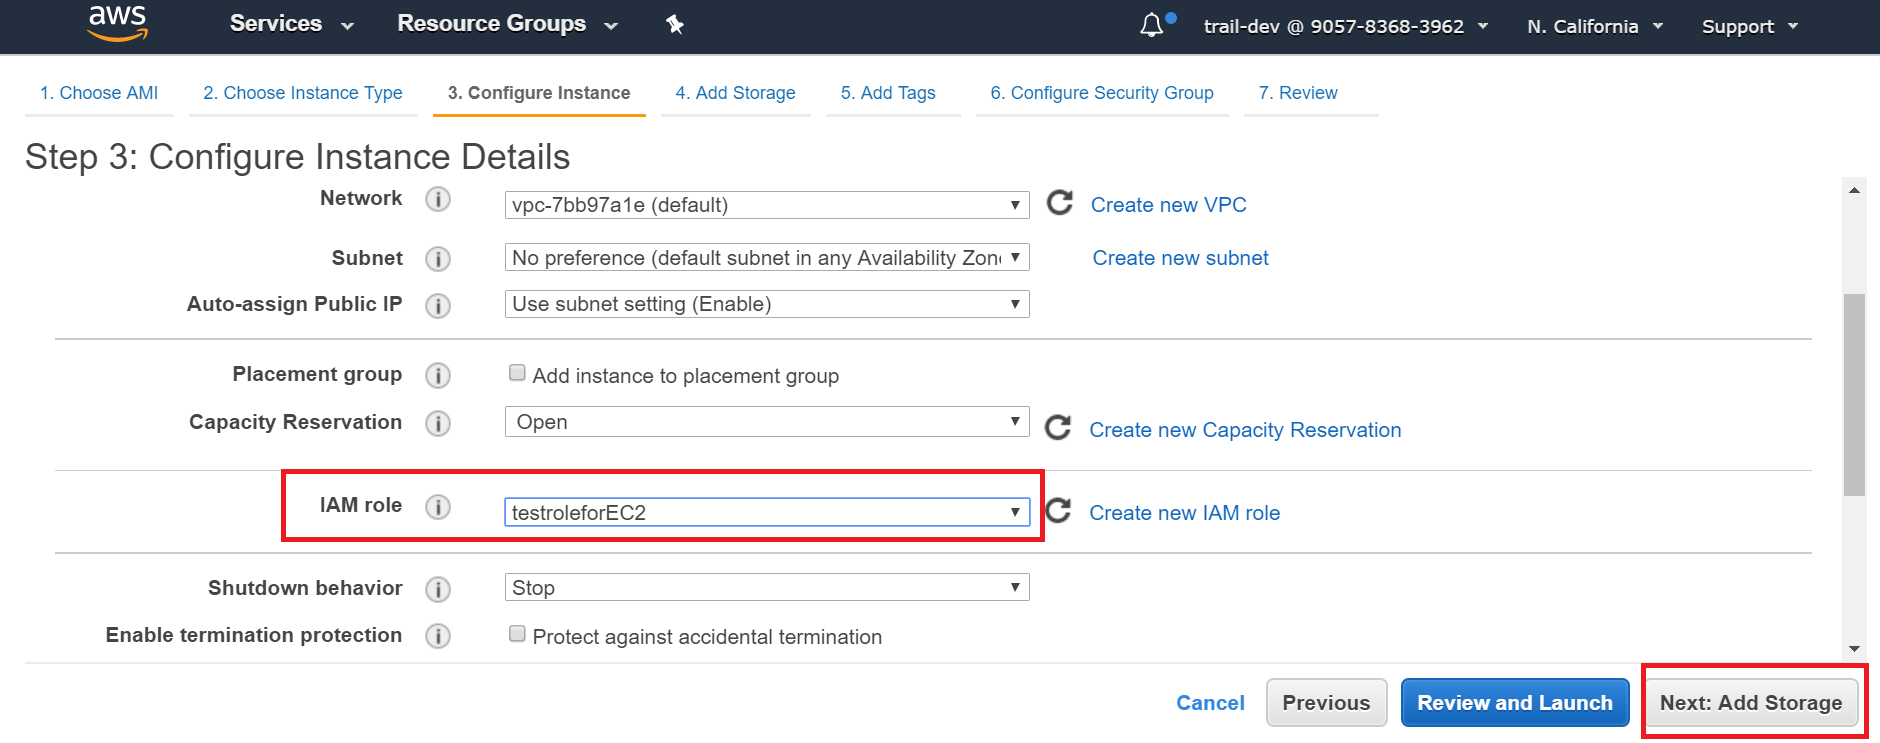The image size is (1880, 743).
Task: Click info icon beside Subnet label
Action: [x=437, y=259]
